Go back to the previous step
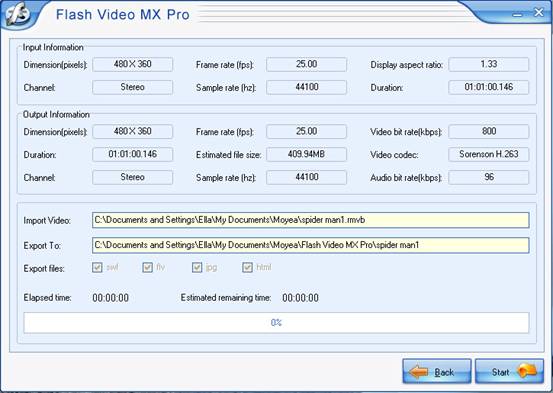The height and width of the screenshot is (393, 553). (x=437, y=371)
